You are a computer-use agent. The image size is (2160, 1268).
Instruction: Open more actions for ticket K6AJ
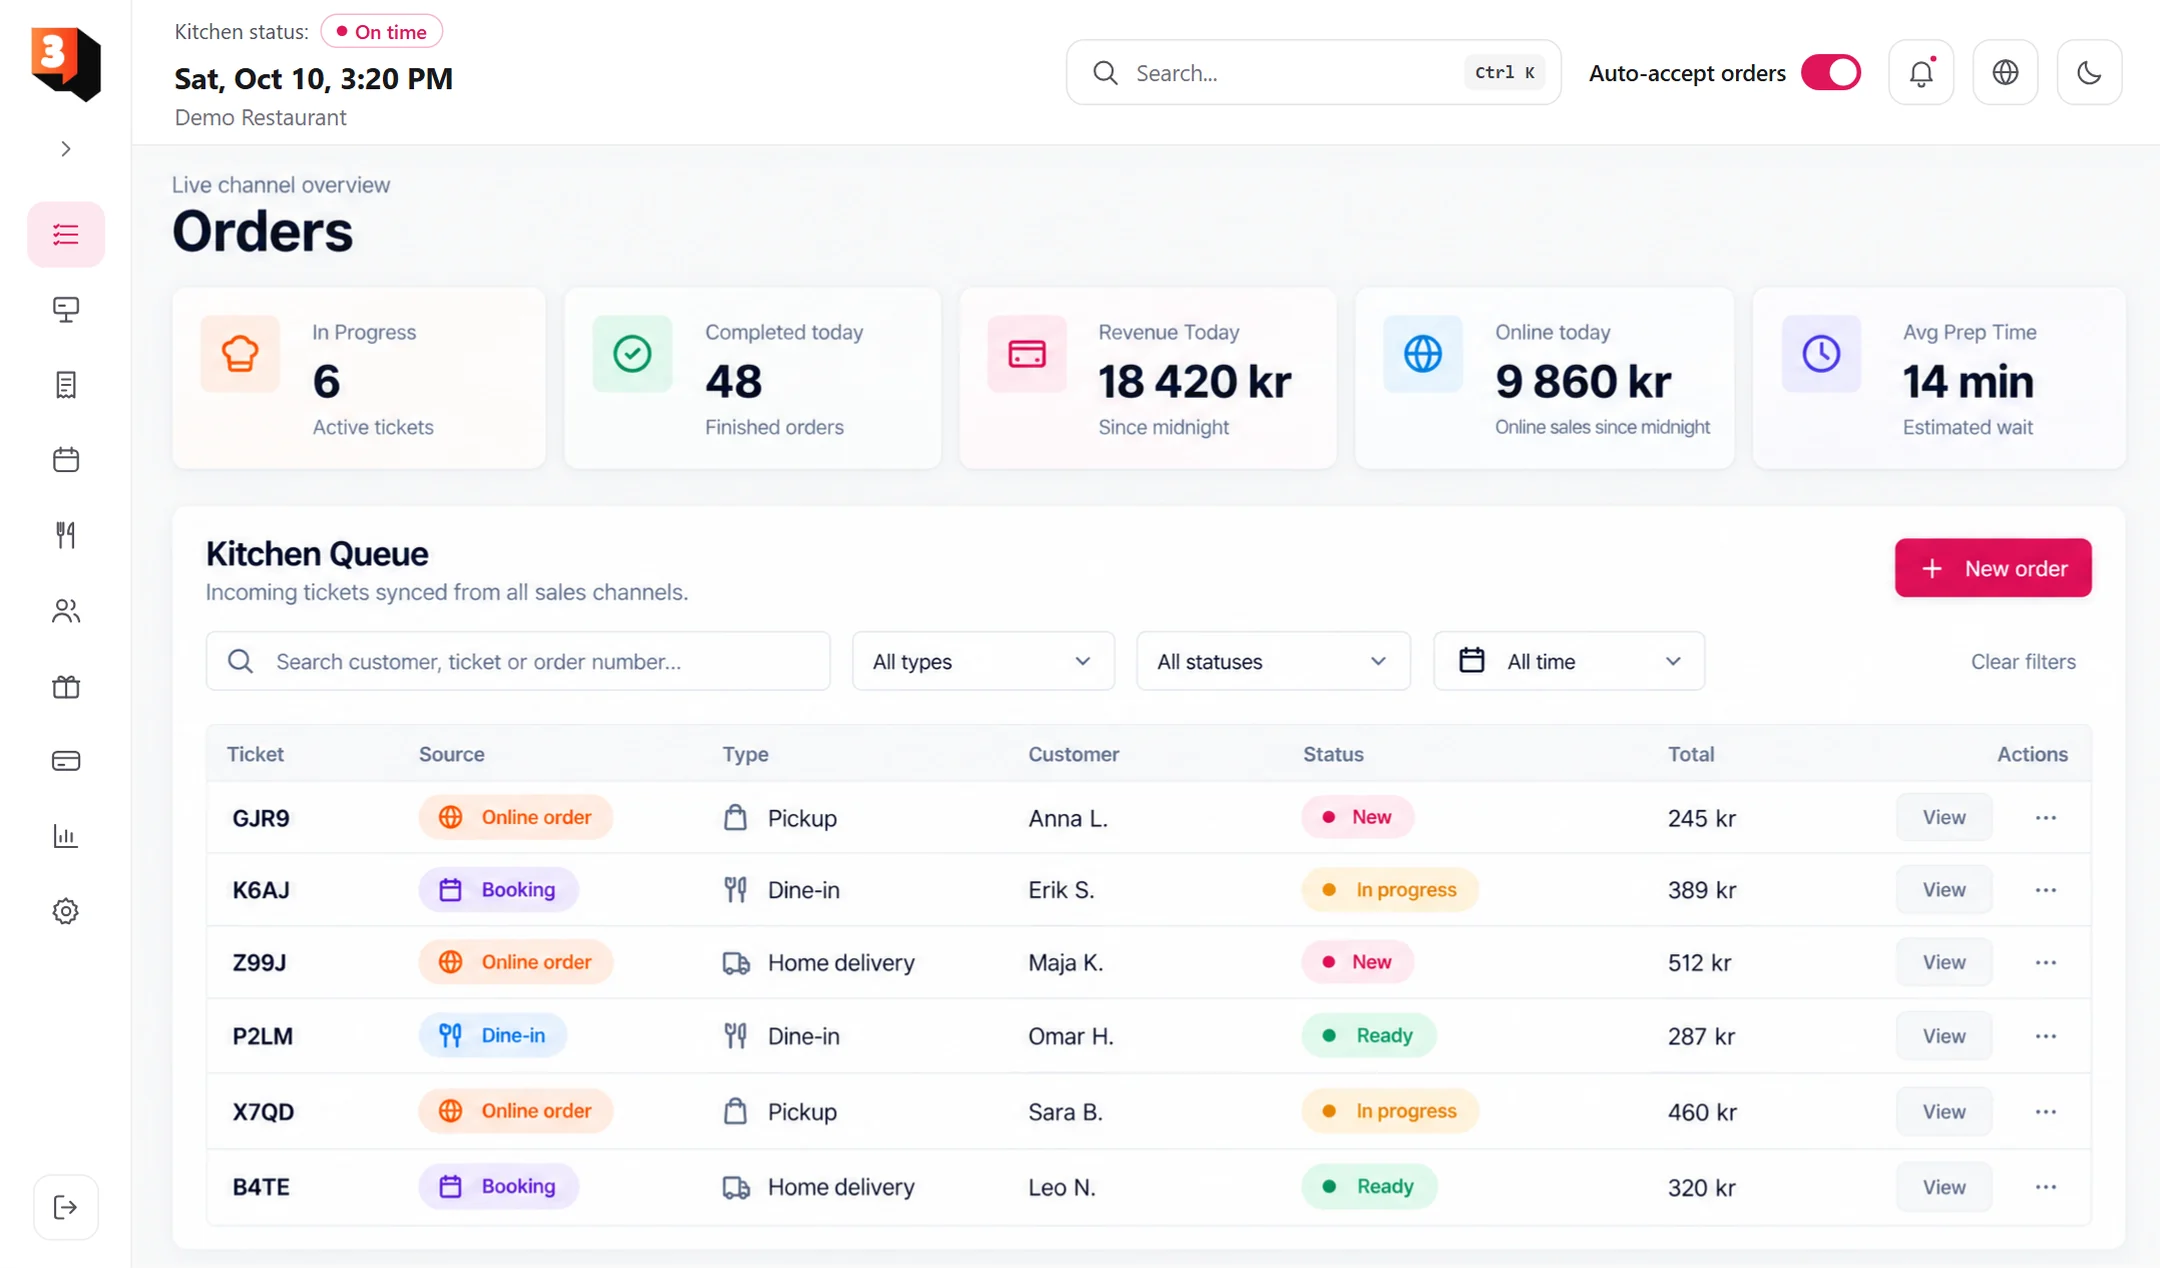click(x=2046, y=890)
